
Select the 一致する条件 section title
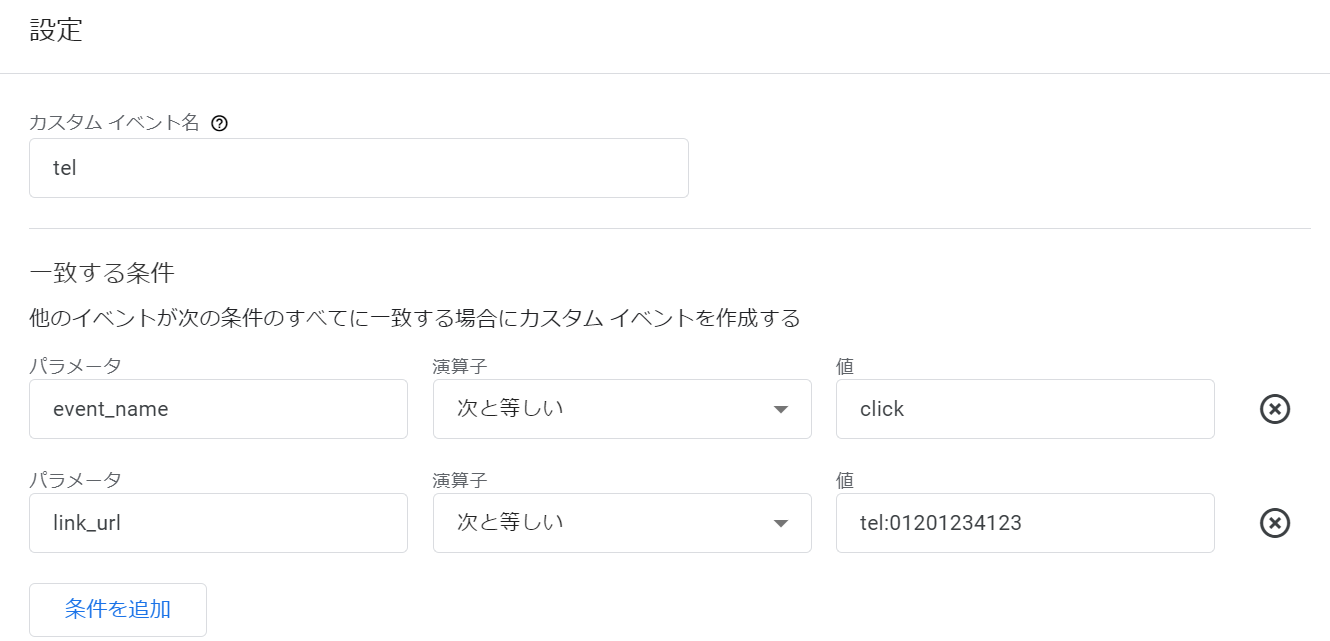click(102, 272)
